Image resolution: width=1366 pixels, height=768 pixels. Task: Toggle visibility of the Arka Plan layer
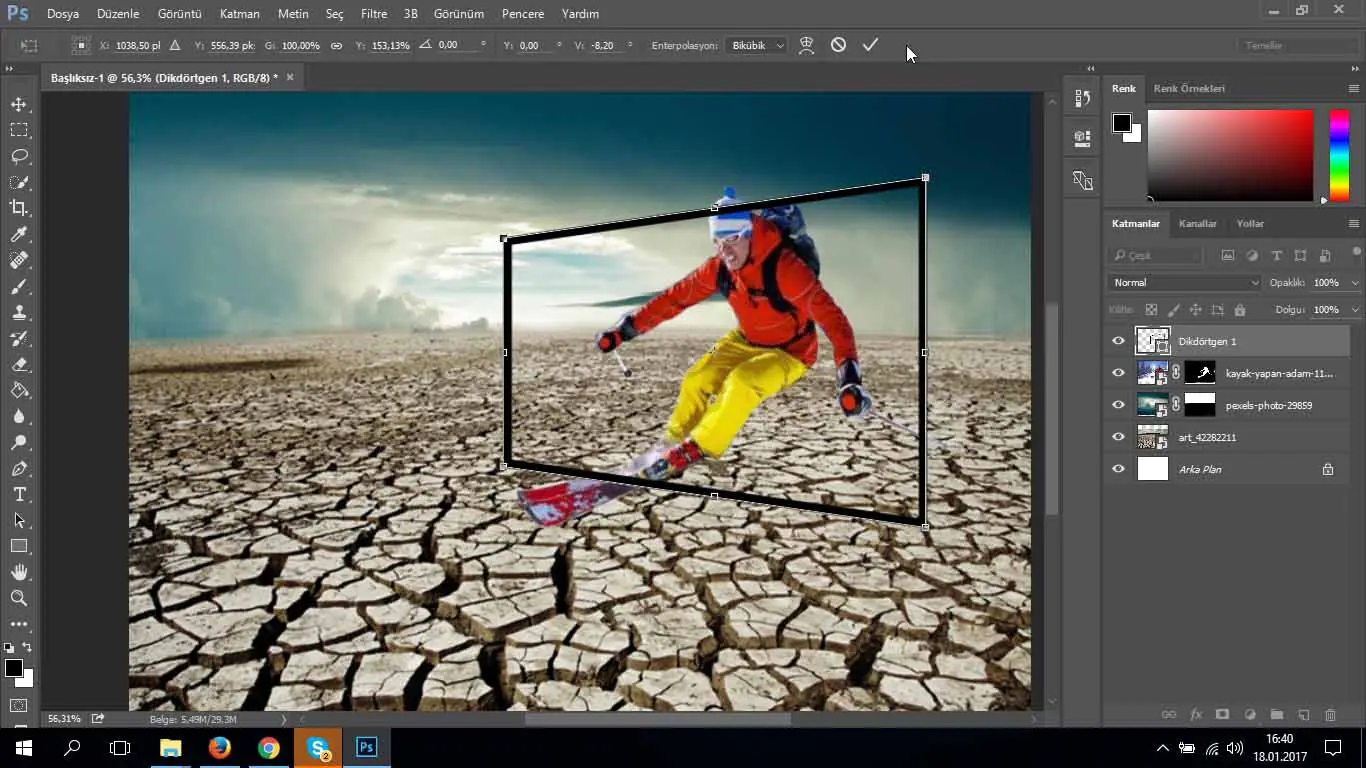[x=1118, y=469]
